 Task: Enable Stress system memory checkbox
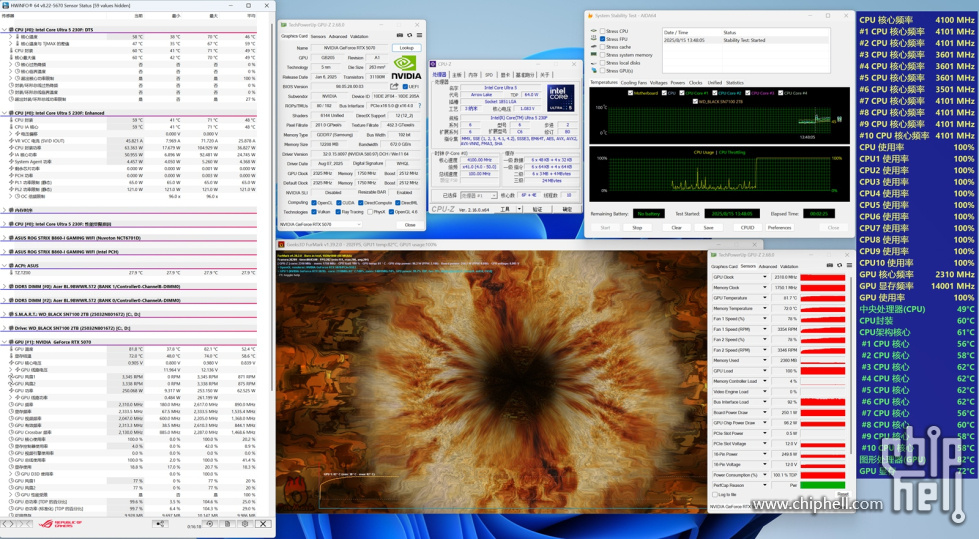(x=603, y=55)
